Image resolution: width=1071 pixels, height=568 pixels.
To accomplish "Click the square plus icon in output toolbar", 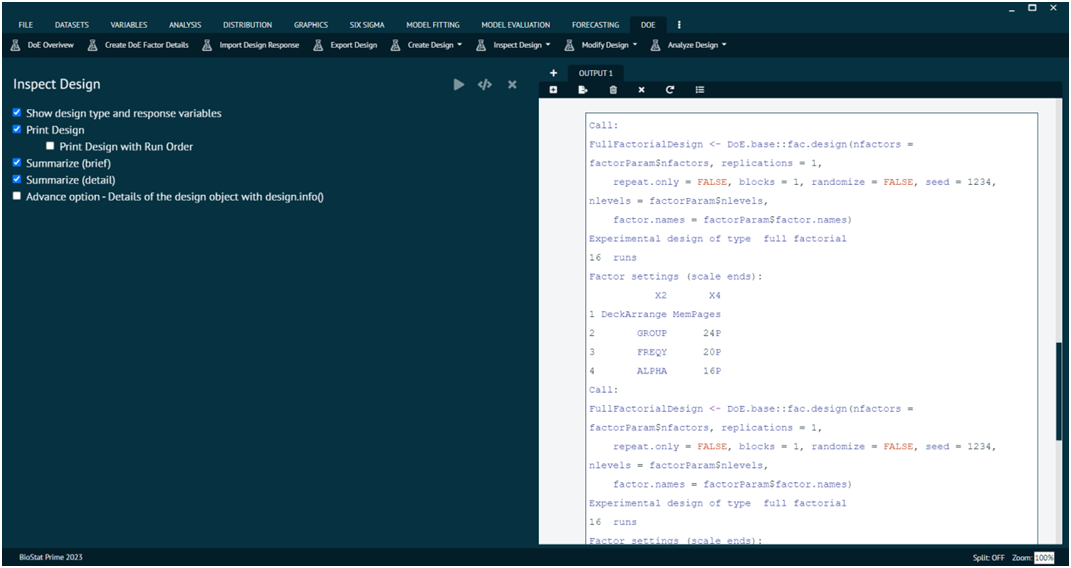I will point(553,89).
